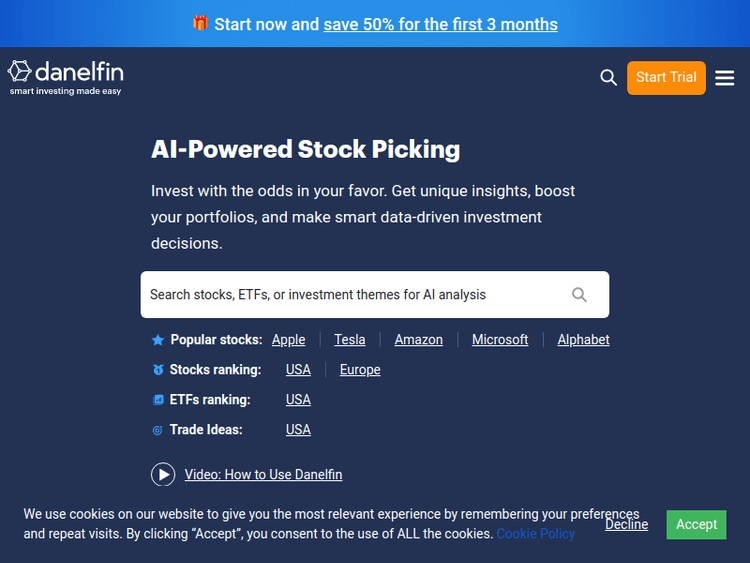Screen dimensions: 750x563
Task: Click the magnifier icon inside search box
Action: coord(579,295)
